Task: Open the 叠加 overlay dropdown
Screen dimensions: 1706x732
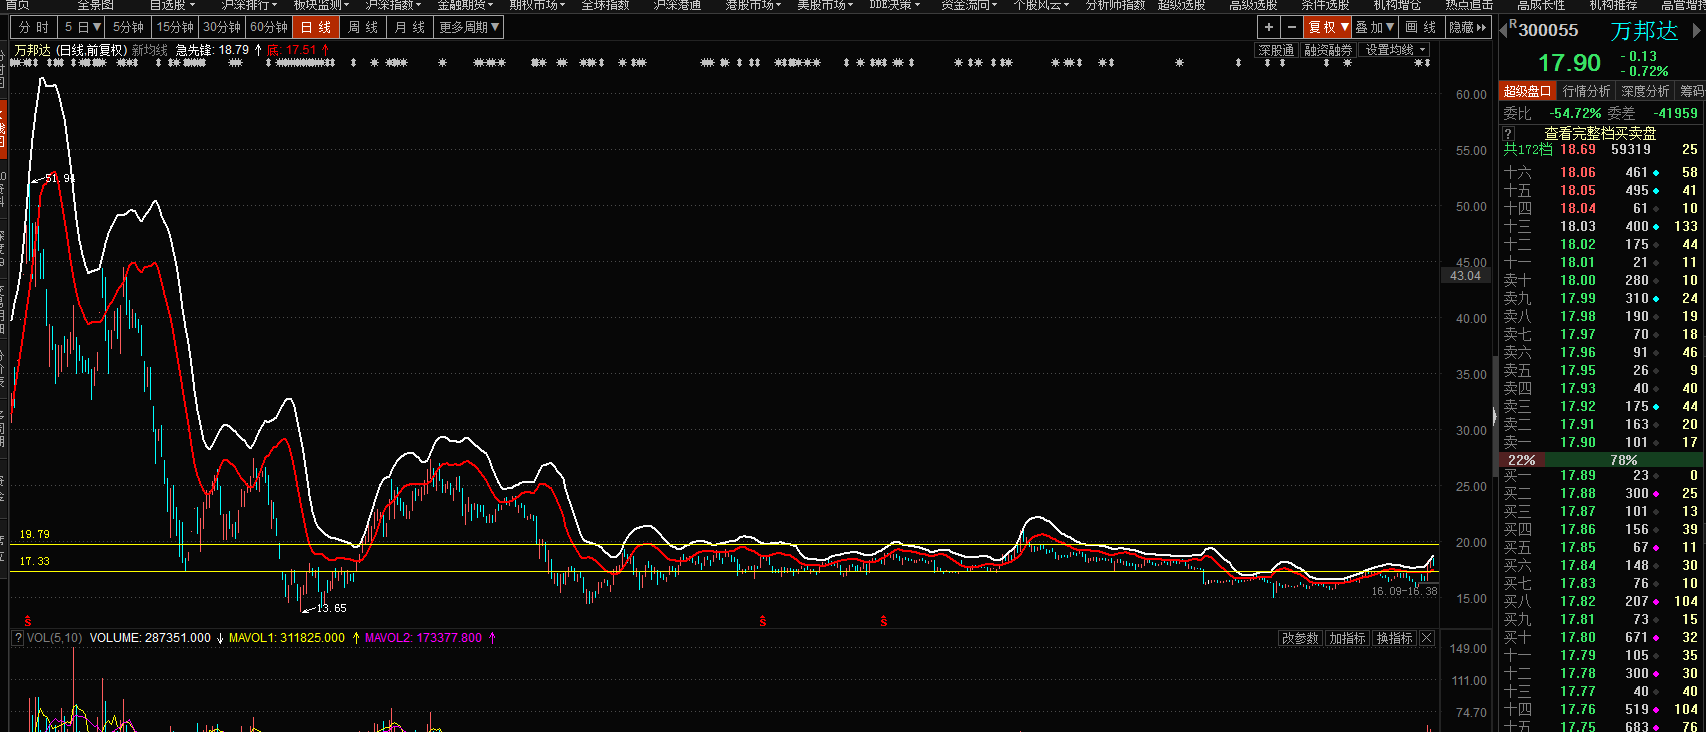Action: (1375, 27)
